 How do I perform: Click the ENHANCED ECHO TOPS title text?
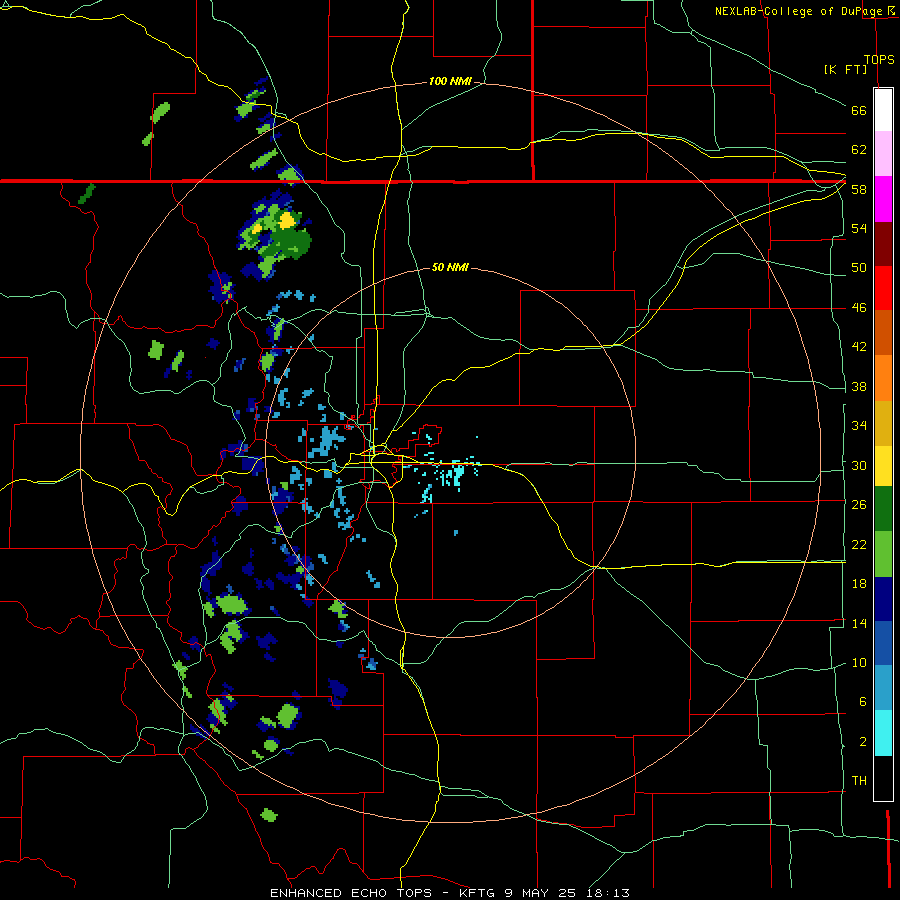(x=350, y=893)
